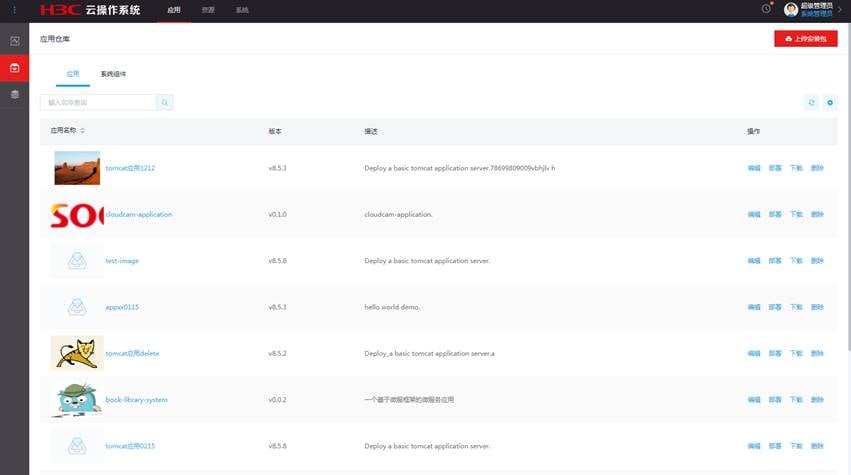Open the app repository sidebar icon

tap(14, 68)
